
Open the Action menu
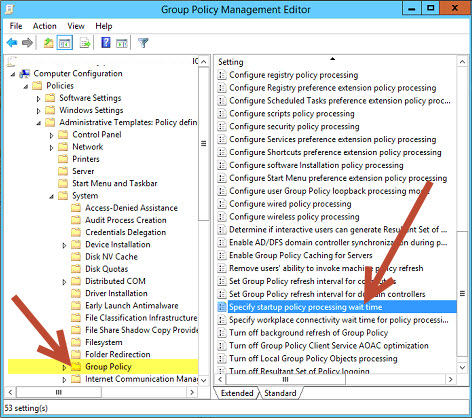pos(44,26)
